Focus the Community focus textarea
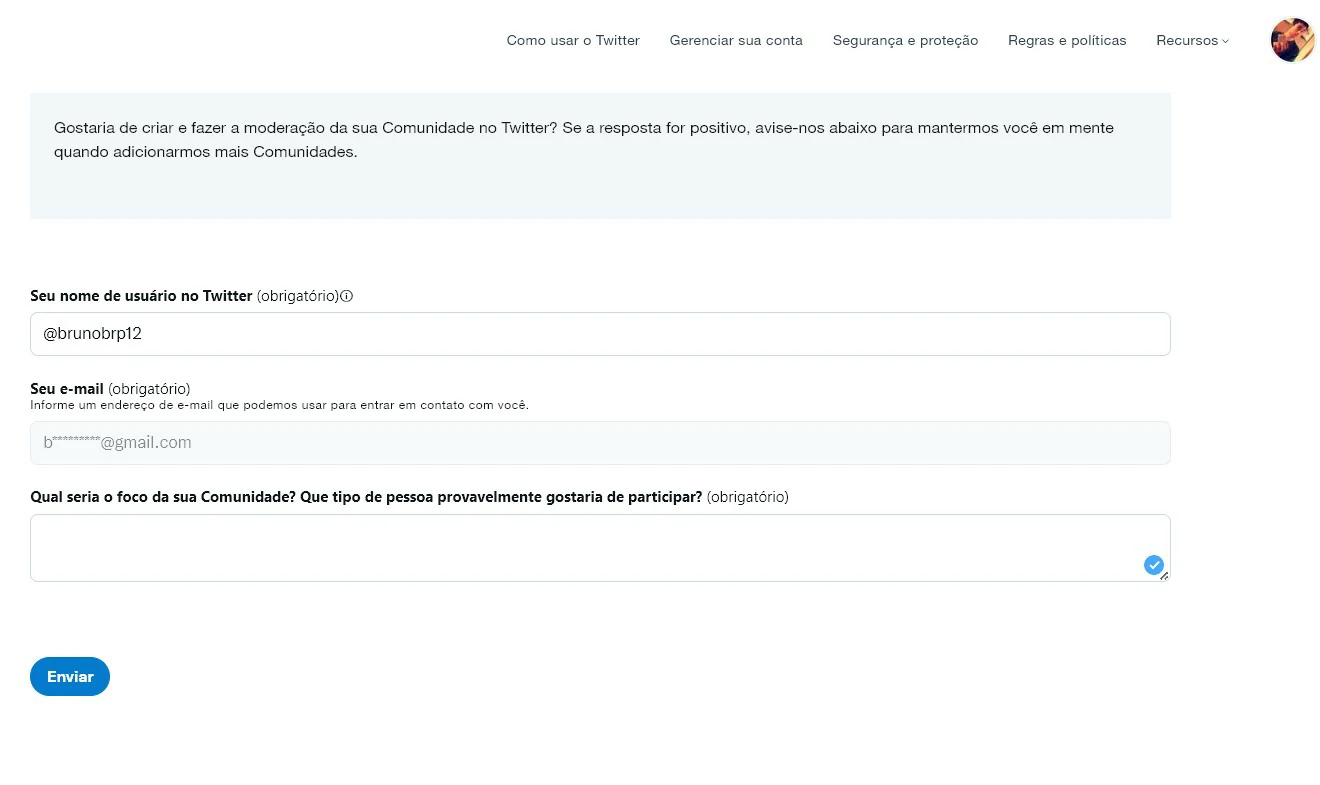The width and height of the screenshot is (1320, 785). (600, 548)
